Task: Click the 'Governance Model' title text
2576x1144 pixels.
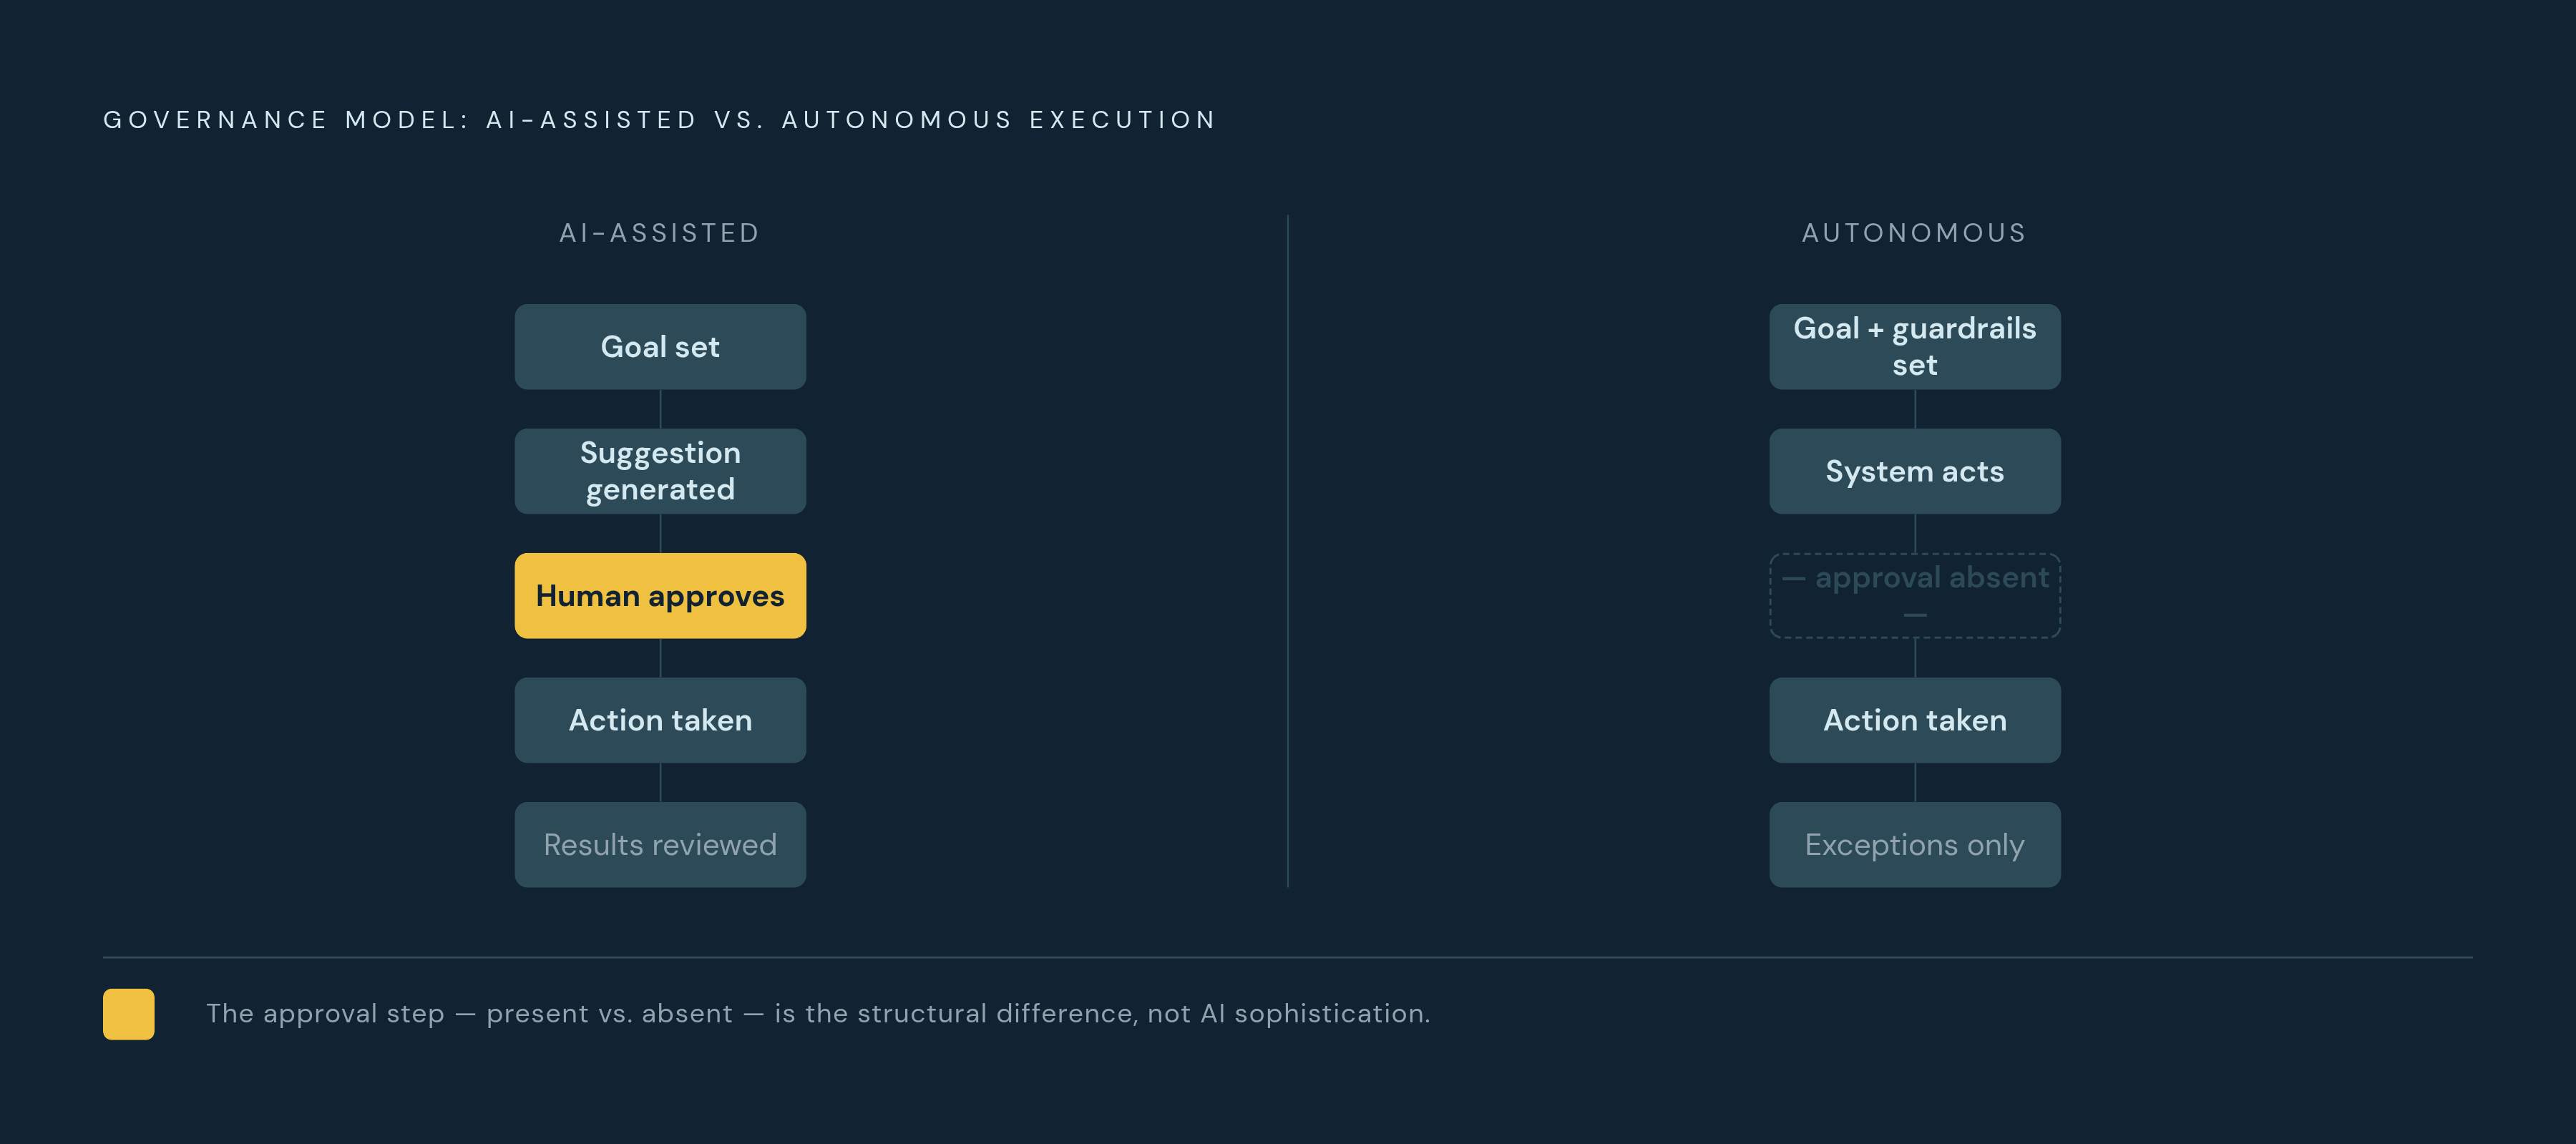Action: [660, 120]
